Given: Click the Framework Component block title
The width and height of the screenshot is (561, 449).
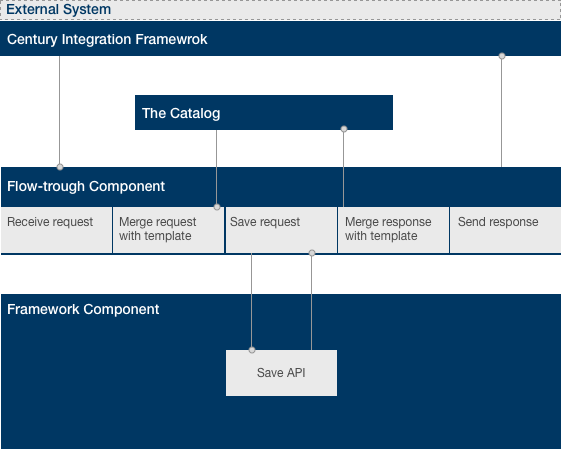Looking at the screenshot, I should click(83, 309).
